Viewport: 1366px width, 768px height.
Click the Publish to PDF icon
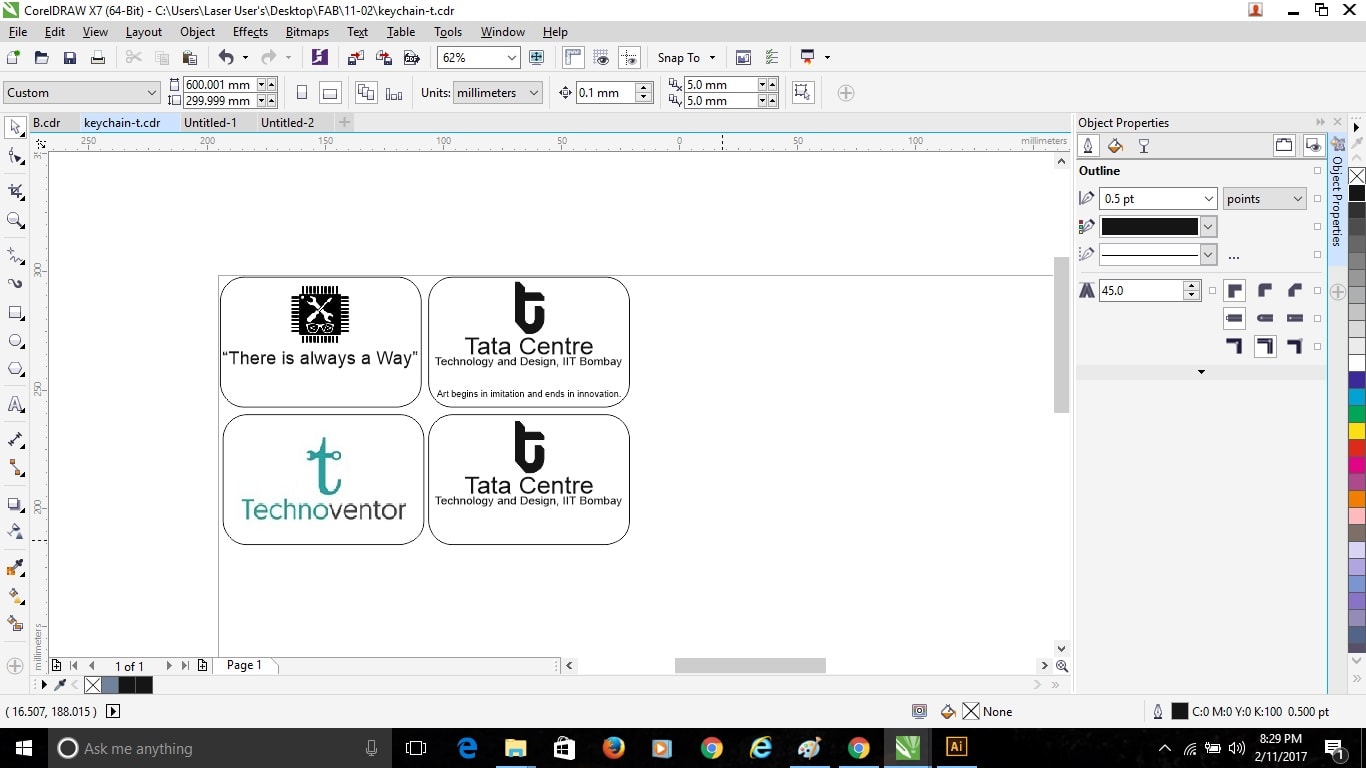(411, 58)
